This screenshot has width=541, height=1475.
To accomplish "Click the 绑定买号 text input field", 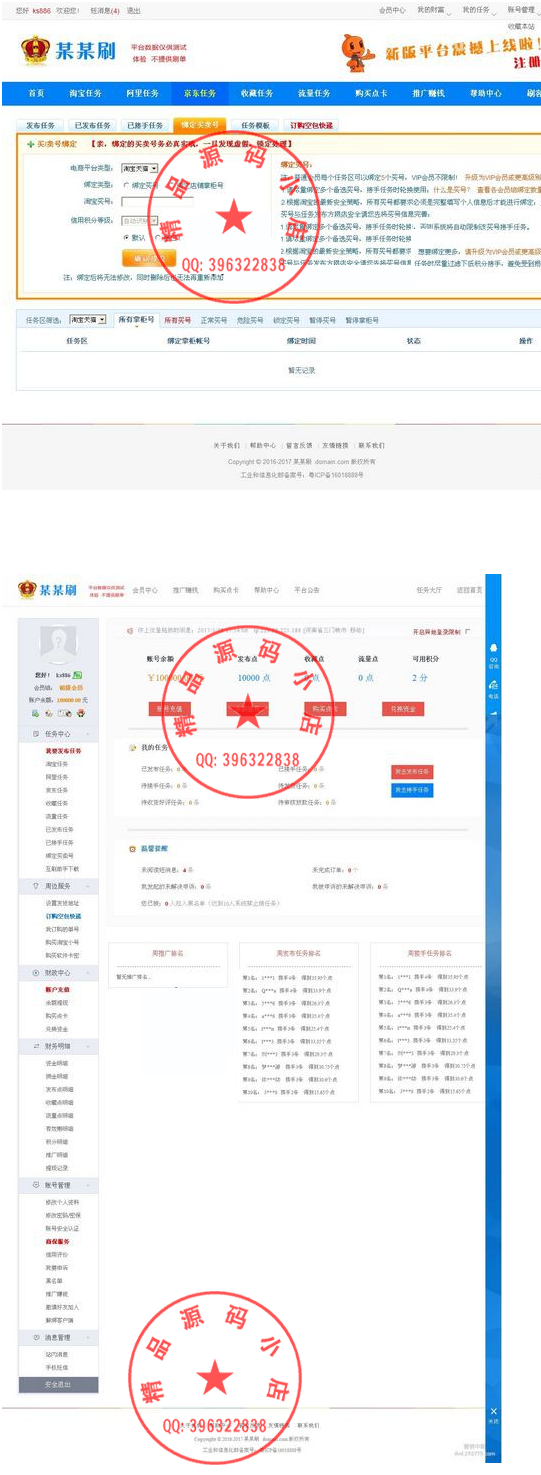I will 157,203.
